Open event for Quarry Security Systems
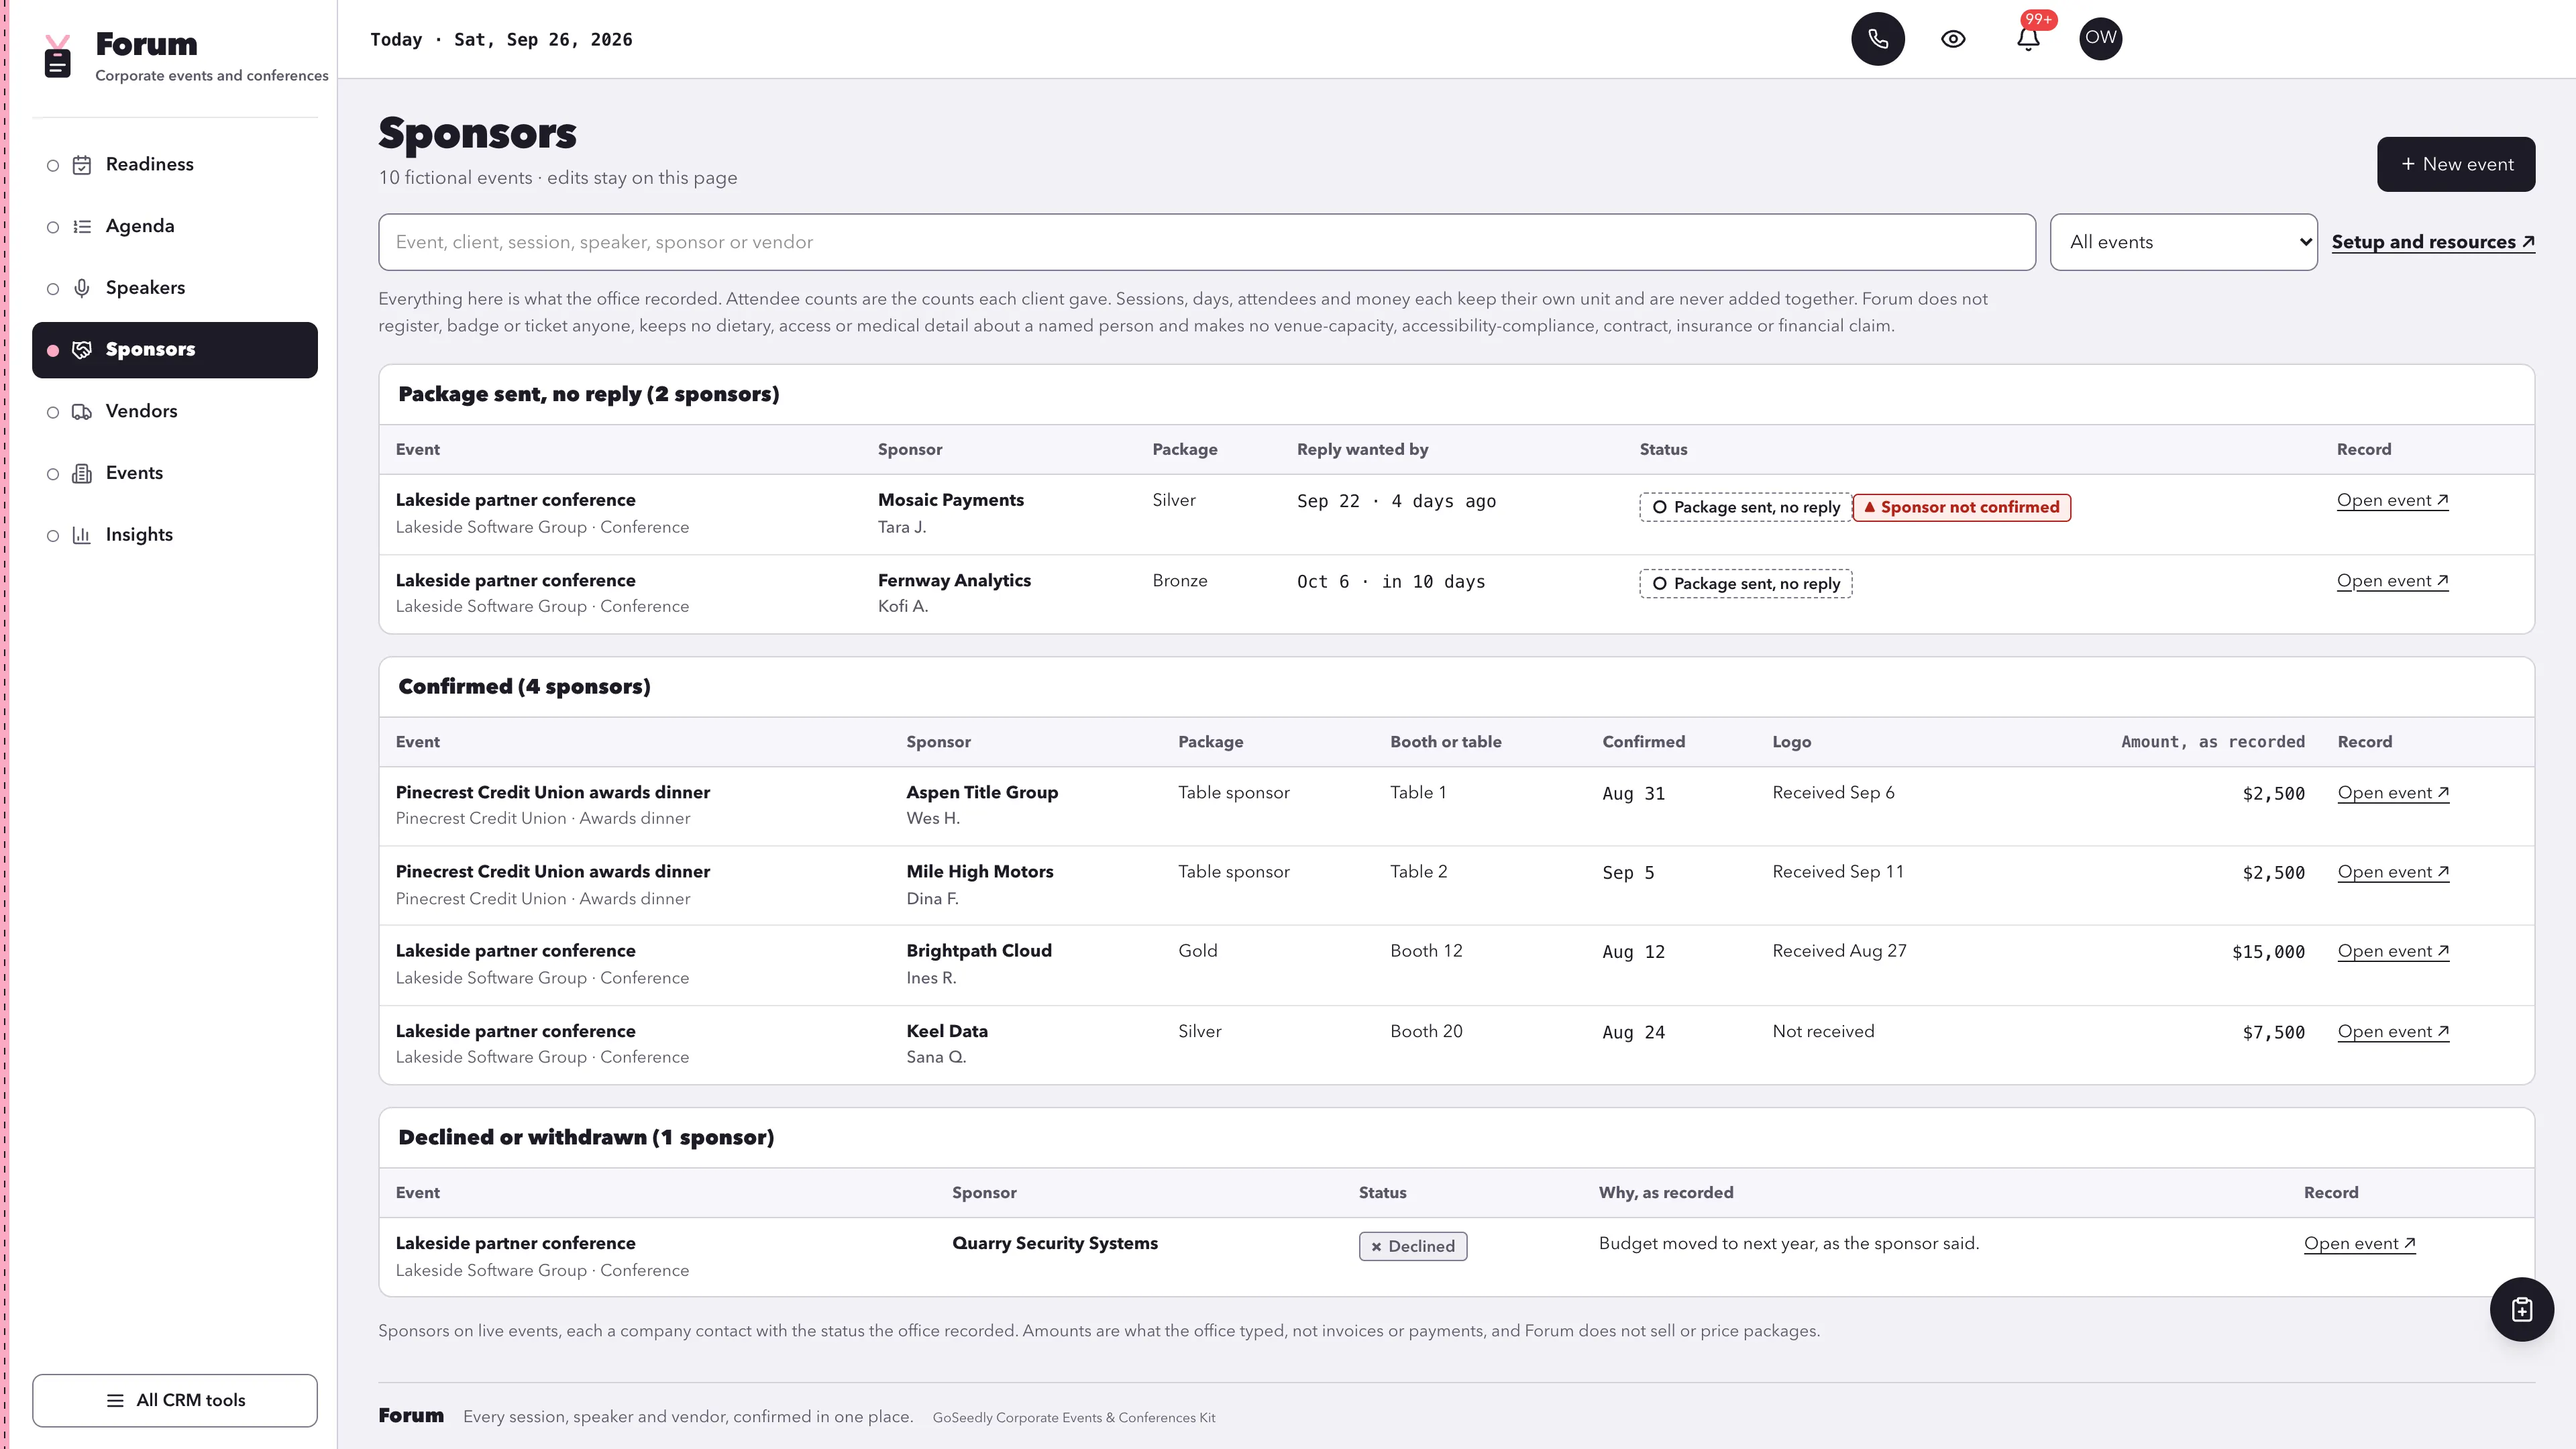The image size is (2576, 1449). (2360, 1244)
